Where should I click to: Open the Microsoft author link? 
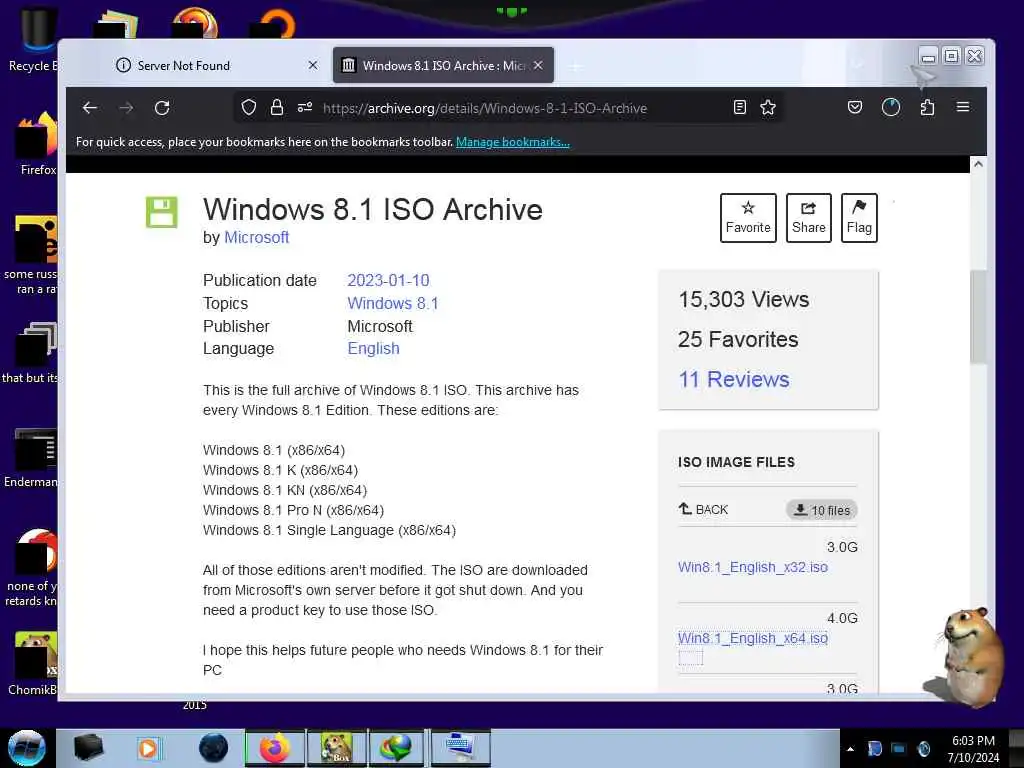tap(257, 237)
